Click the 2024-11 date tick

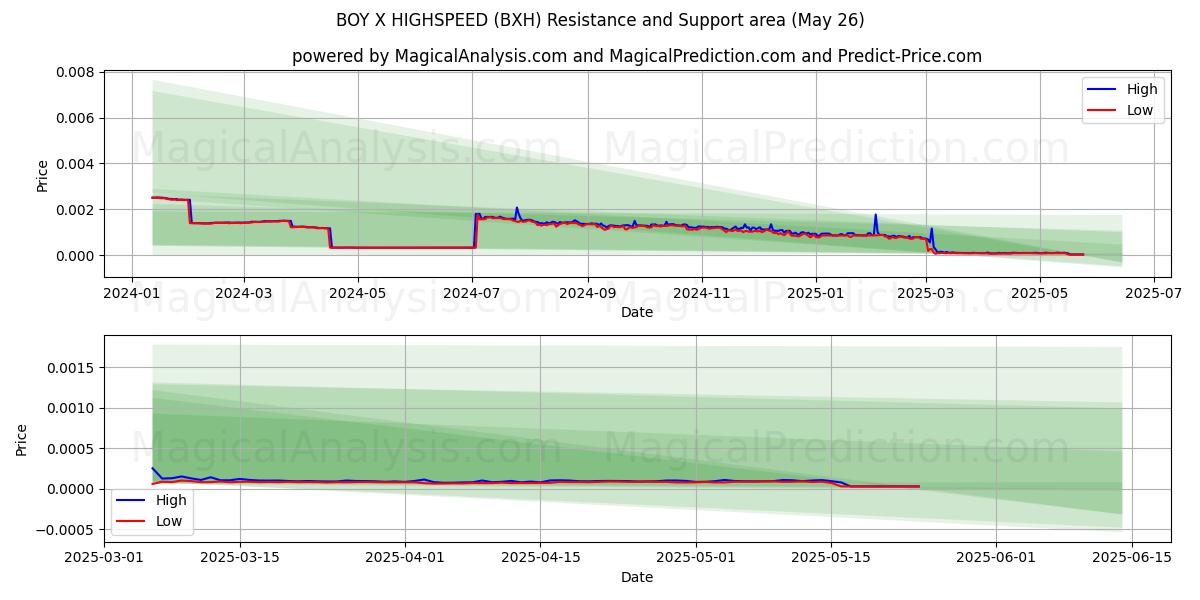click(x=701, y=294)
